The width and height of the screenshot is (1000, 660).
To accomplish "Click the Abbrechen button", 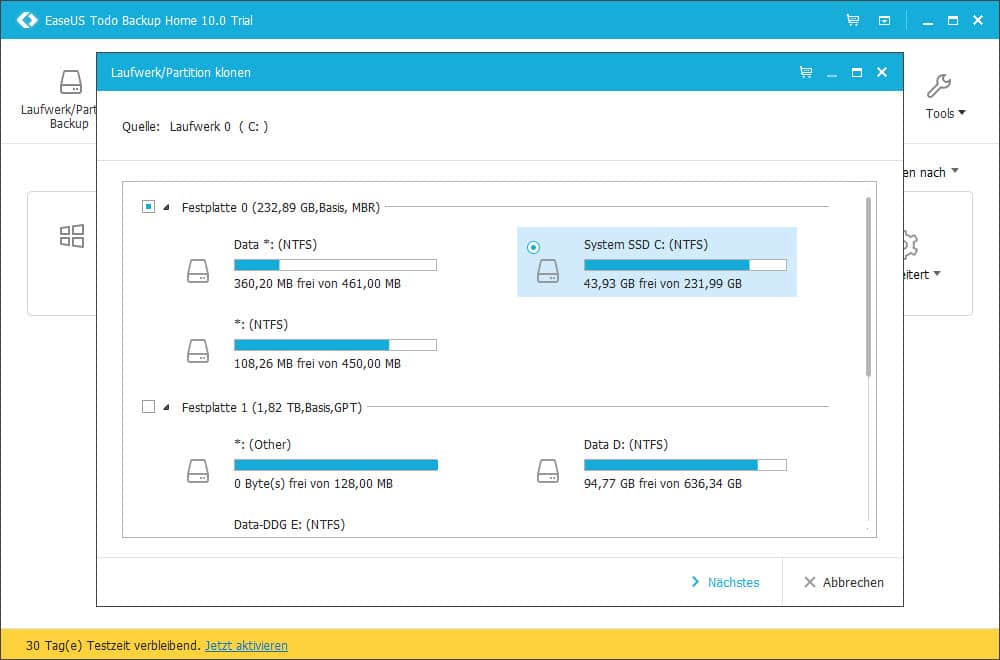I will 844,582.
